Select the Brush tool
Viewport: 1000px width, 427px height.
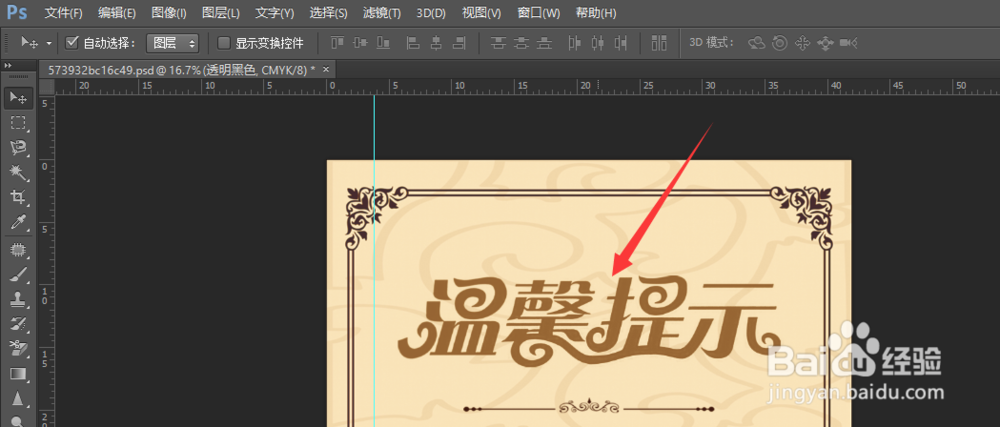click(18, 275)
